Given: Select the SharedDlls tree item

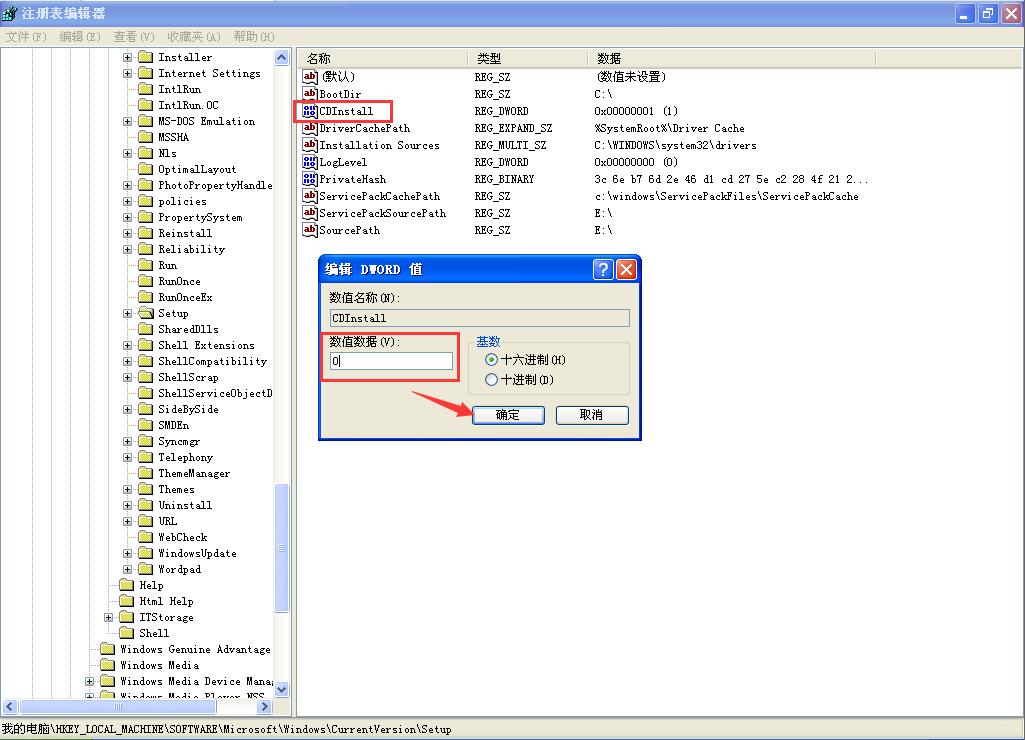Looking at the screenshot, I should tap(188, 329).
